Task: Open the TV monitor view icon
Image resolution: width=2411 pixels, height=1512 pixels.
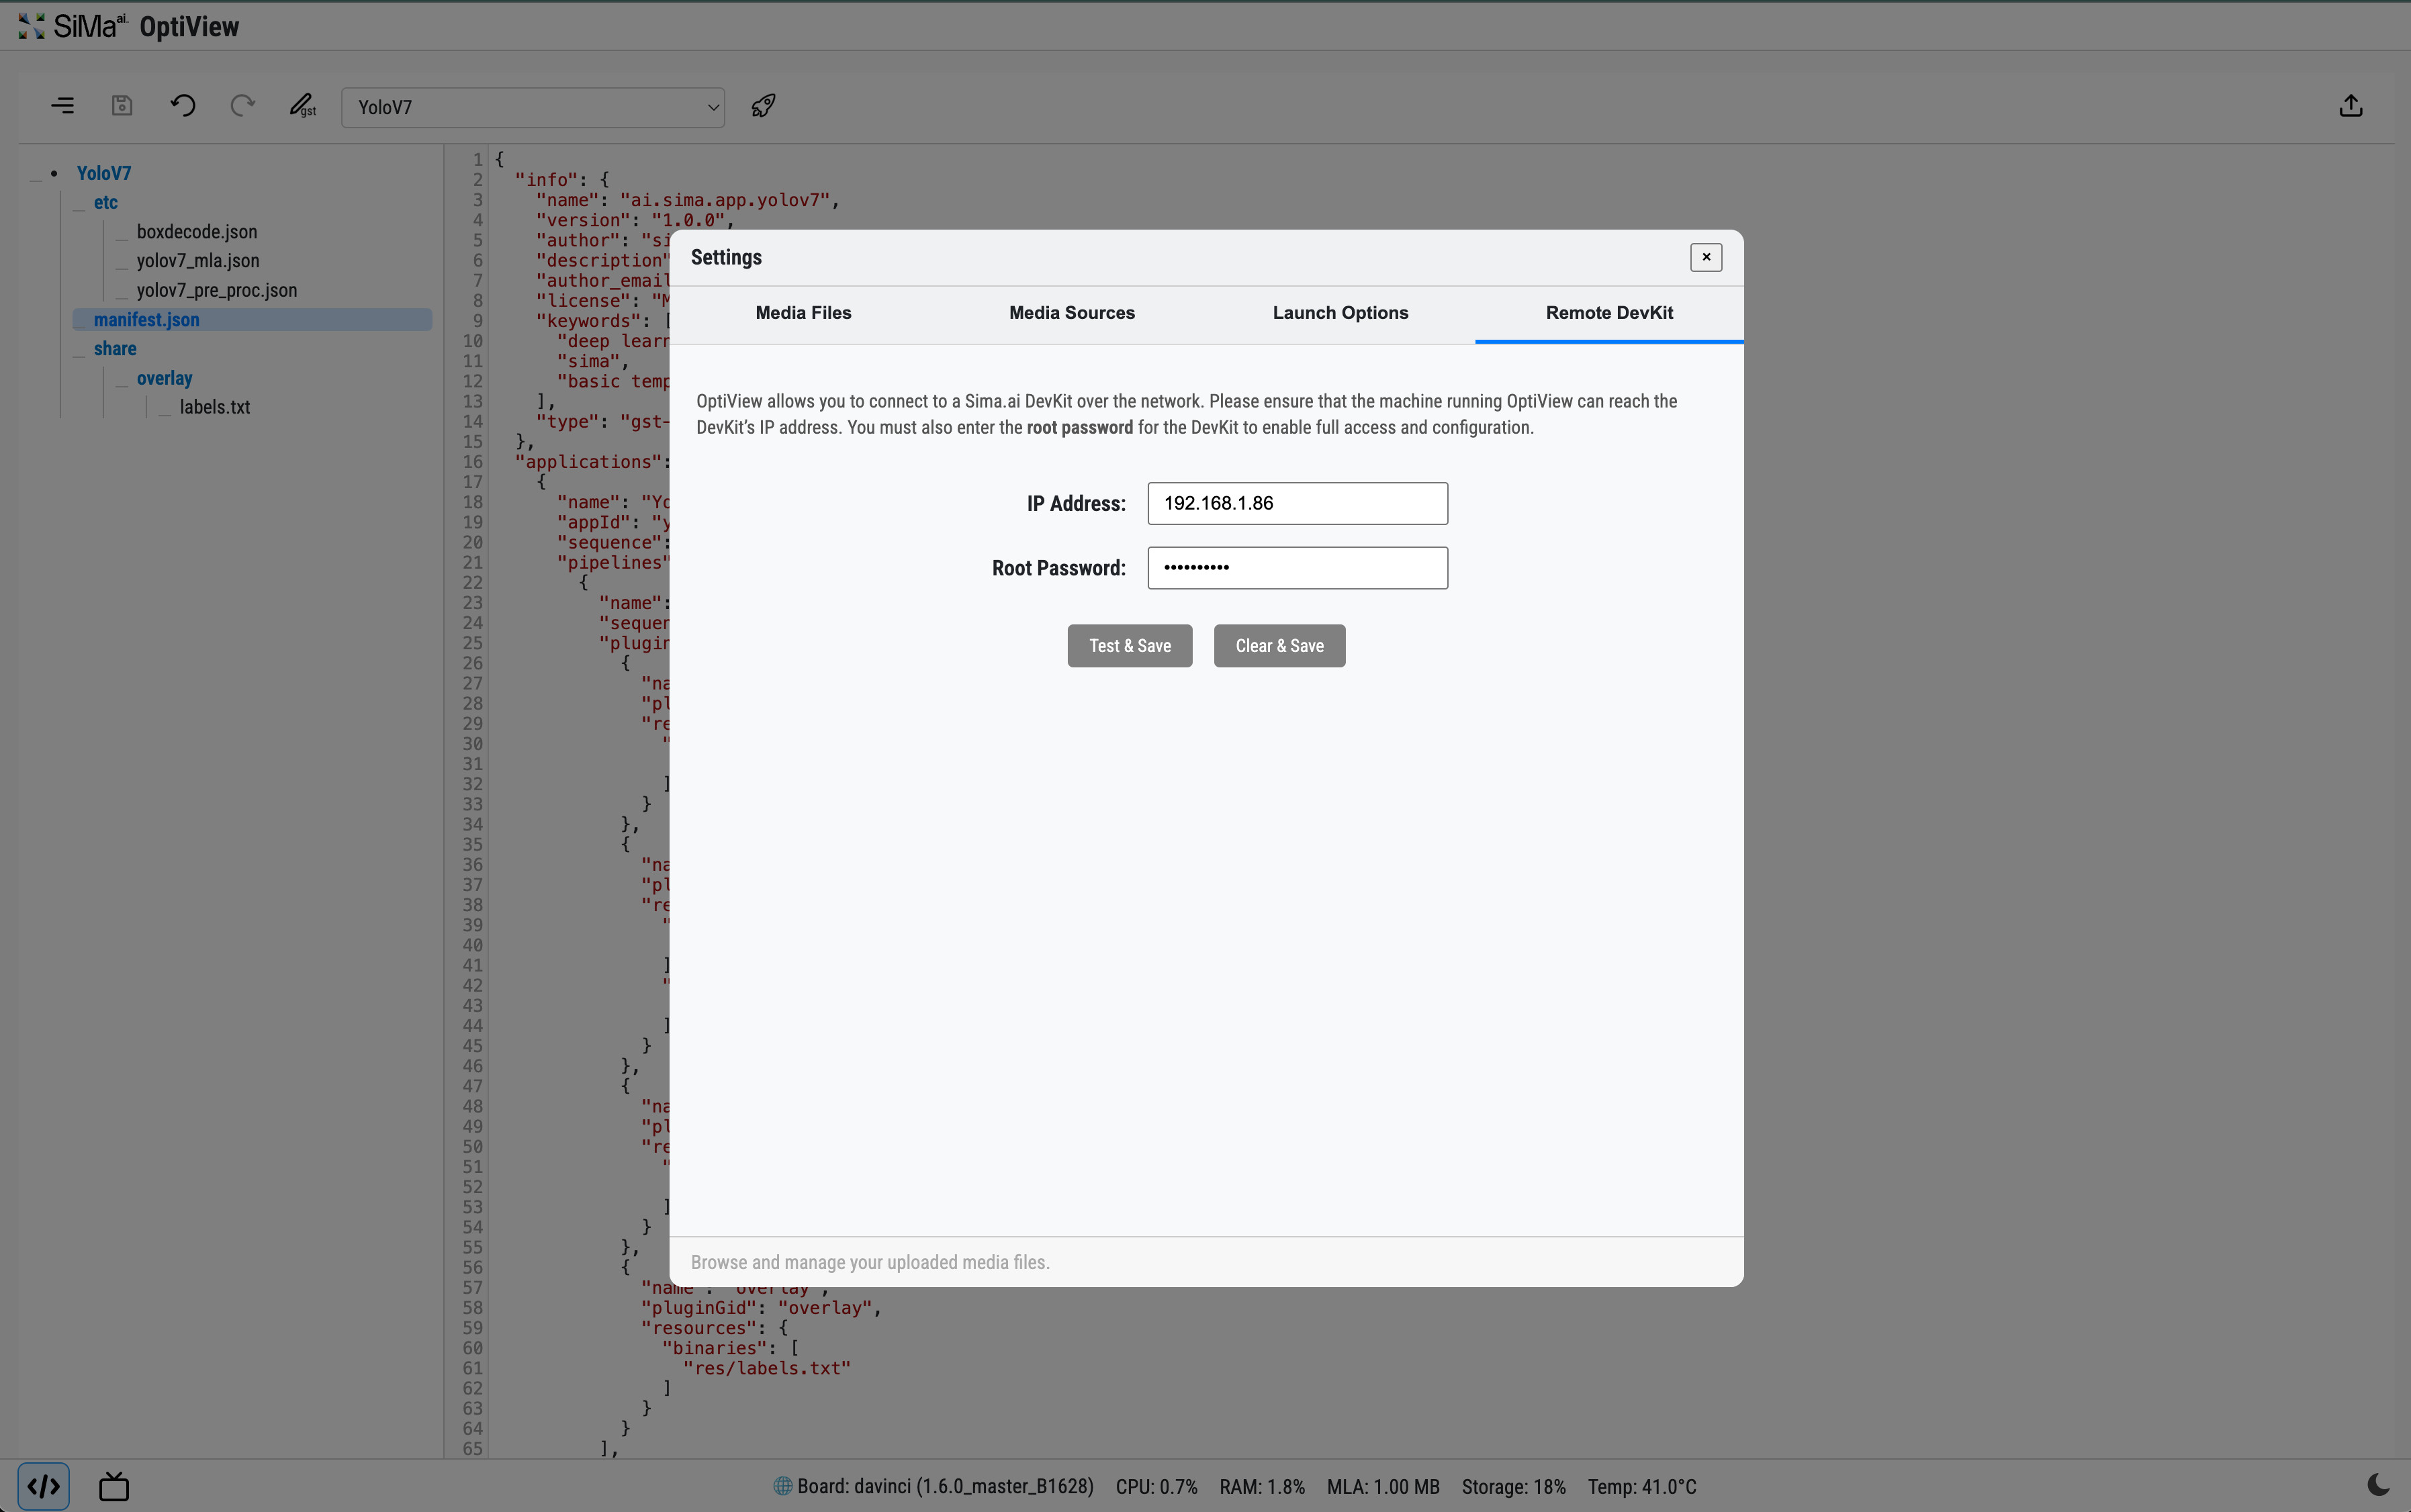Action: point(114,1486)
